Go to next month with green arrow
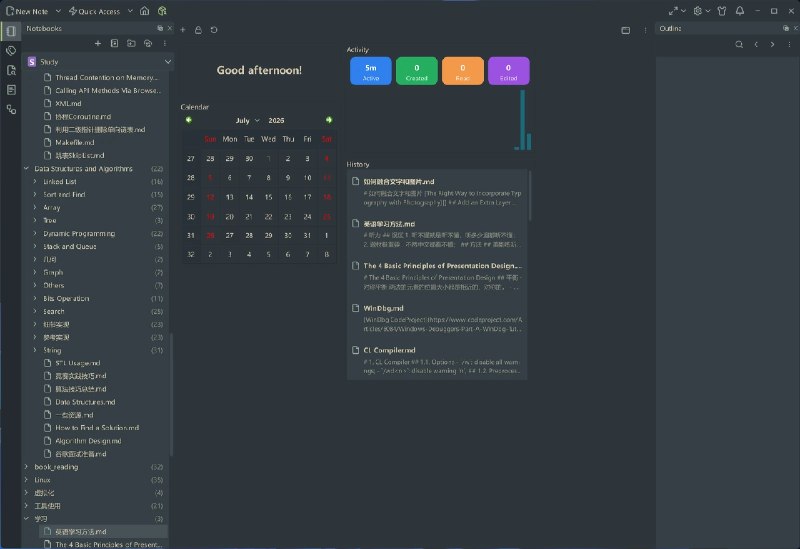Viewport: 800px width, 549px height. 329,120
